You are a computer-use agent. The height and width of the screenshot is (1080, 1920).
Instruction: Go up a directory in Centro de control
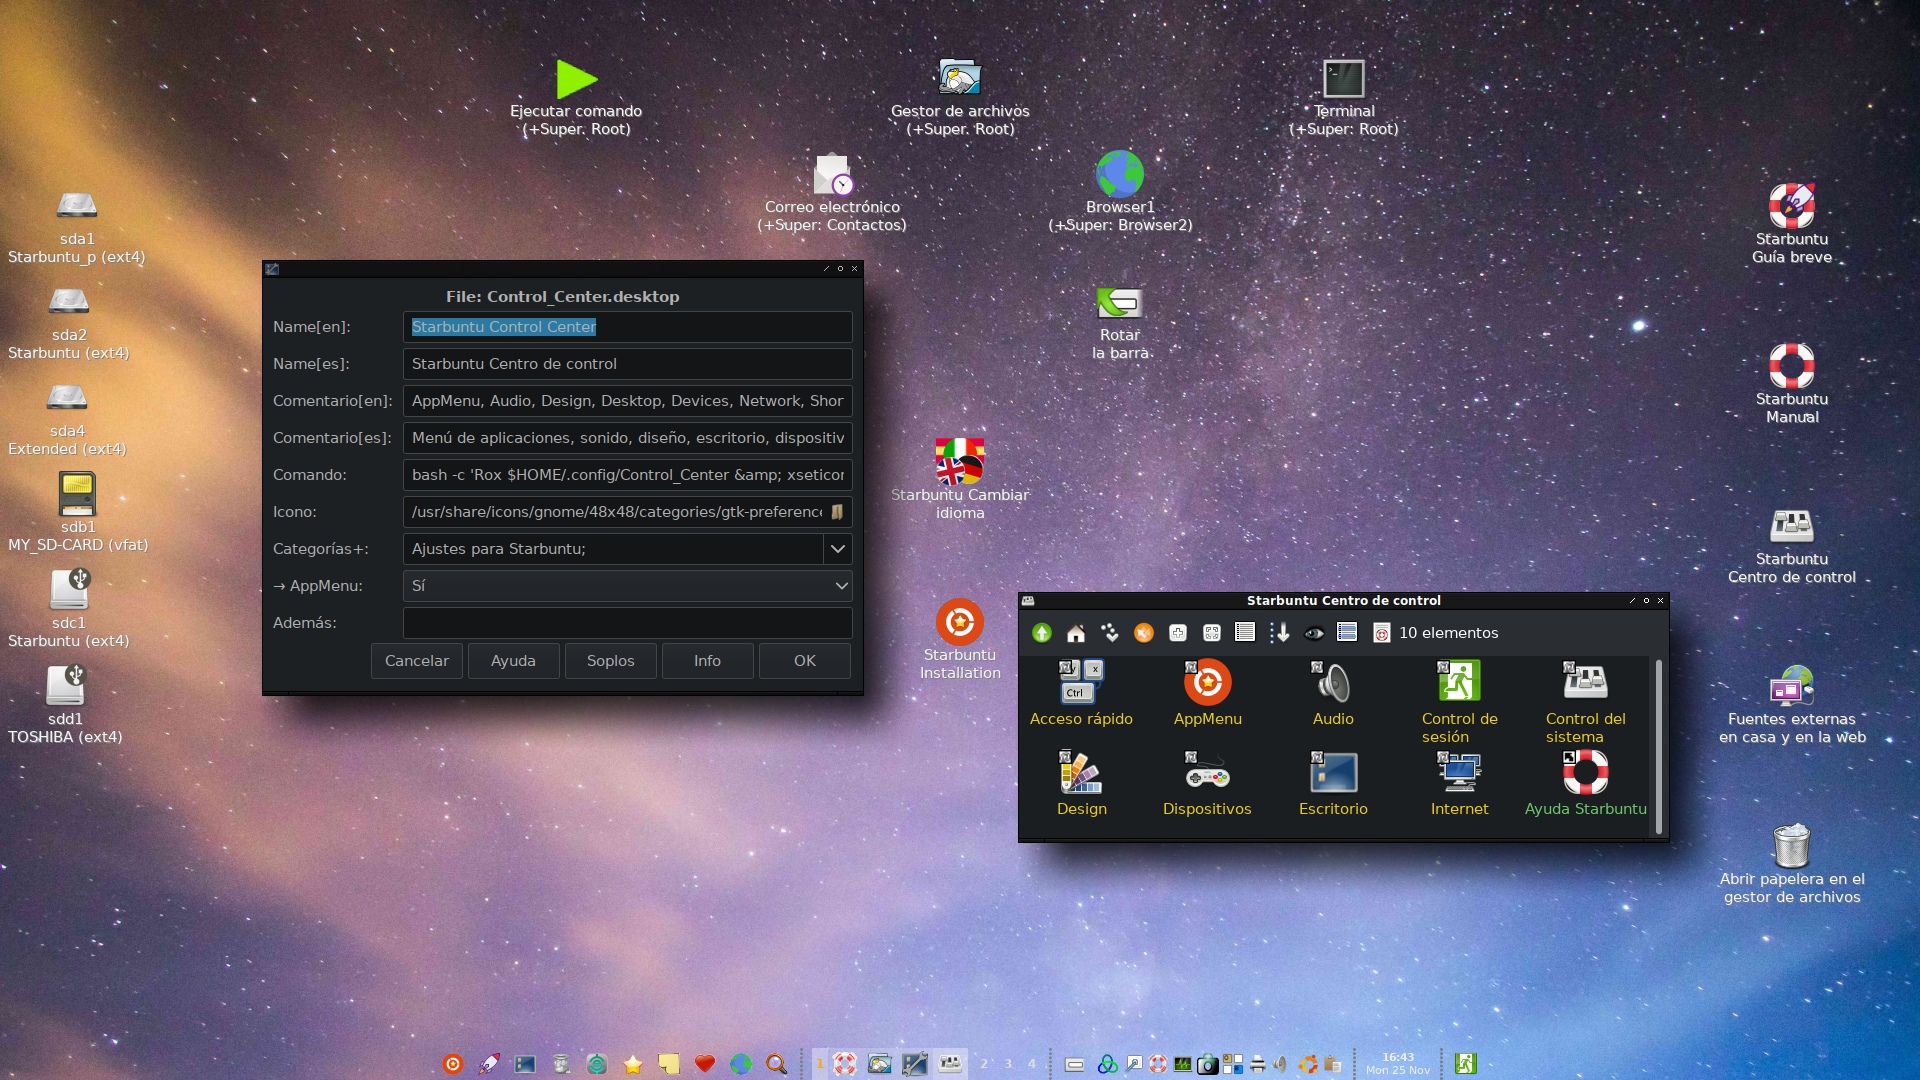[x=1042, y=633]
